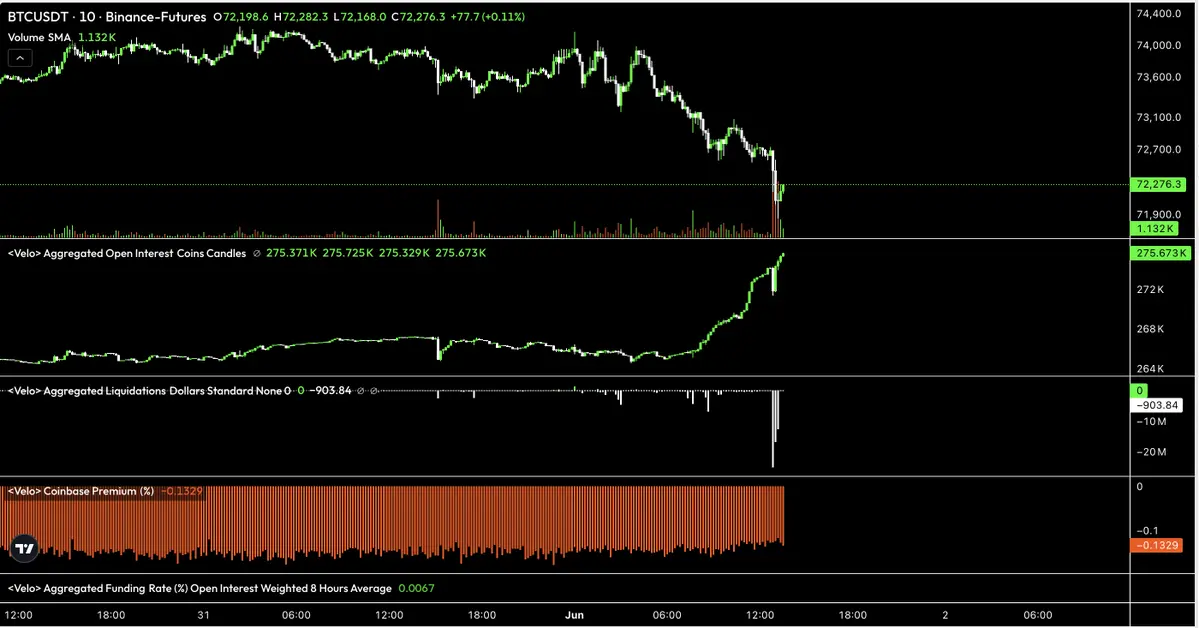Click the green 275.673K label on the Open Interest axis
Image resolution: width=1199 pixels, height=628 pixels.
tap(1160, 253)
